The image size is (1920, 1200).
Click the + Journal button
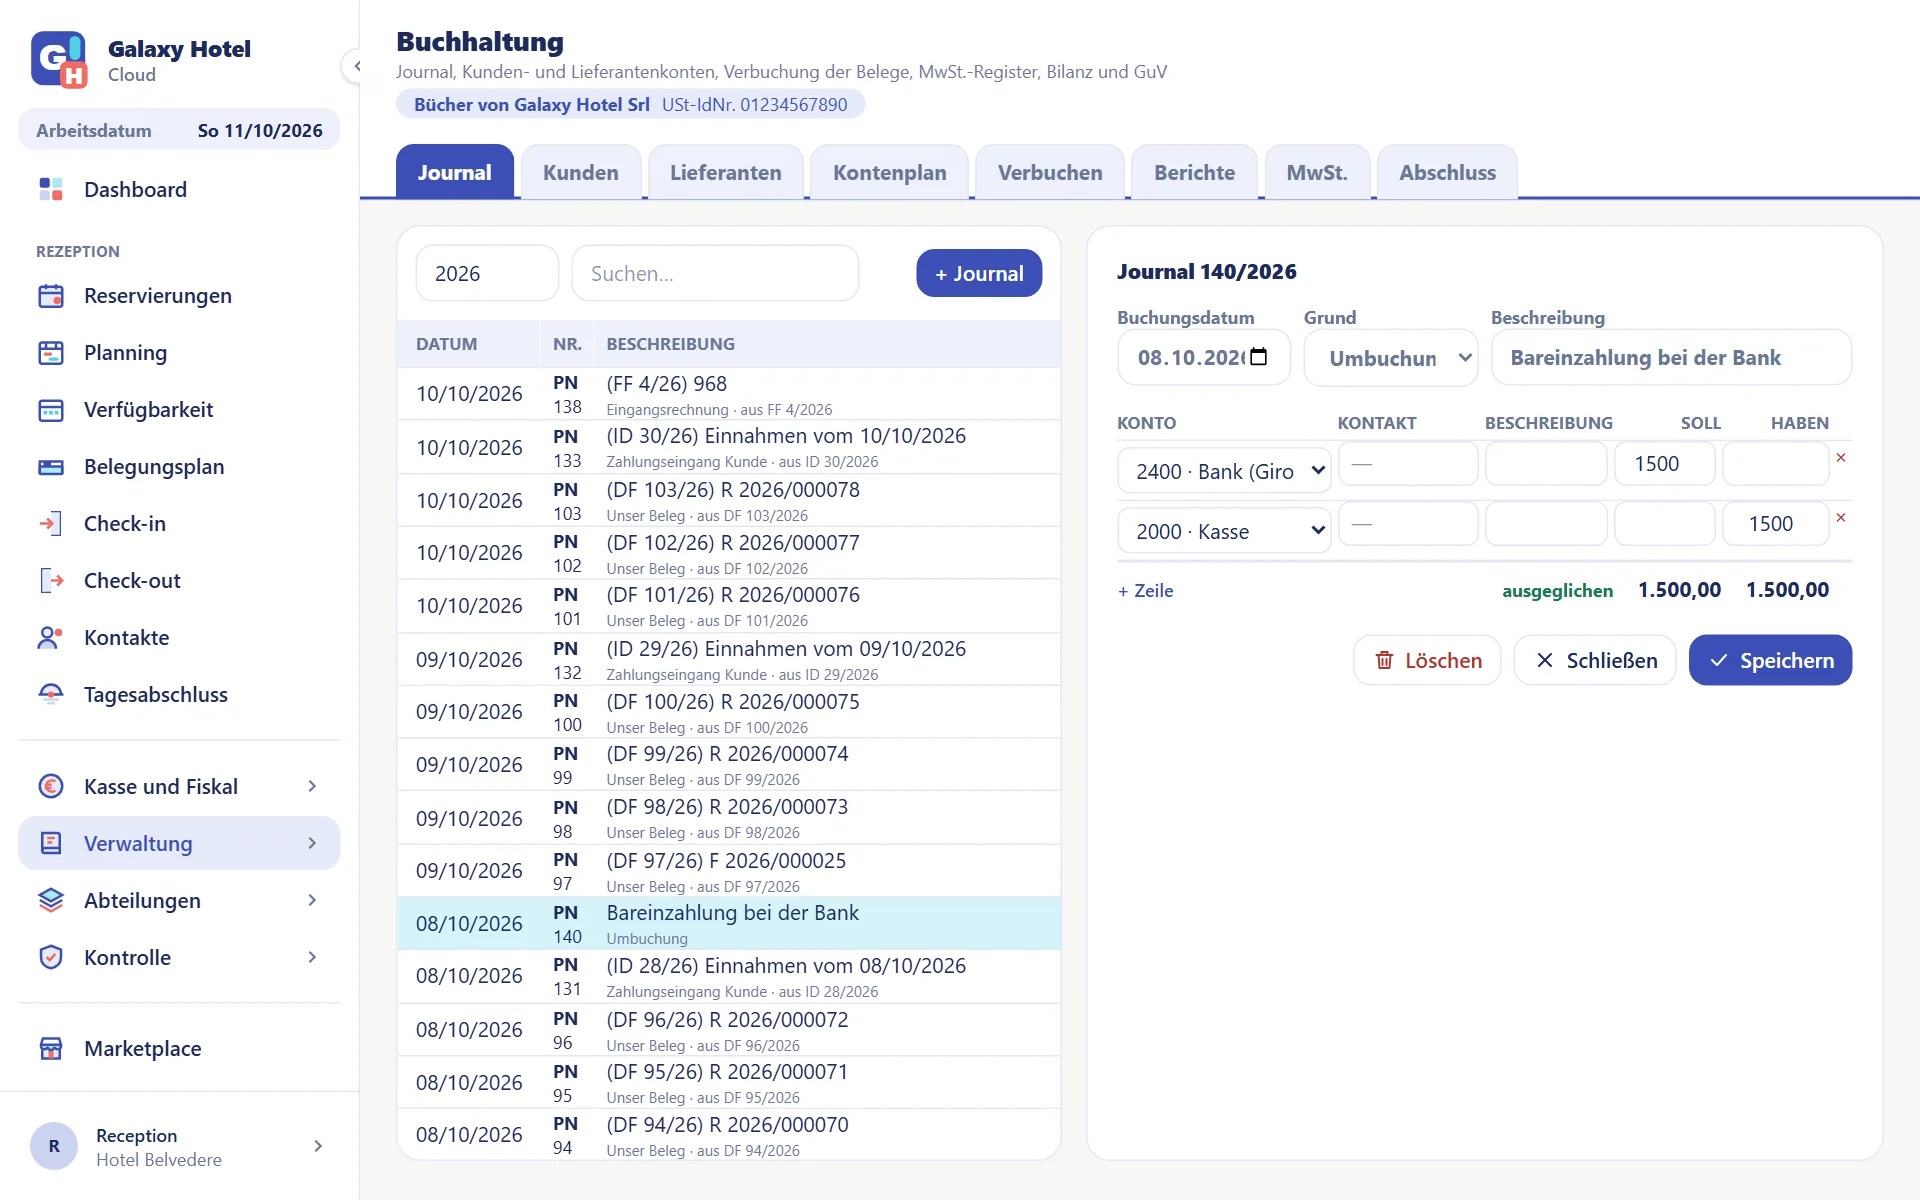tap(979, 273)
